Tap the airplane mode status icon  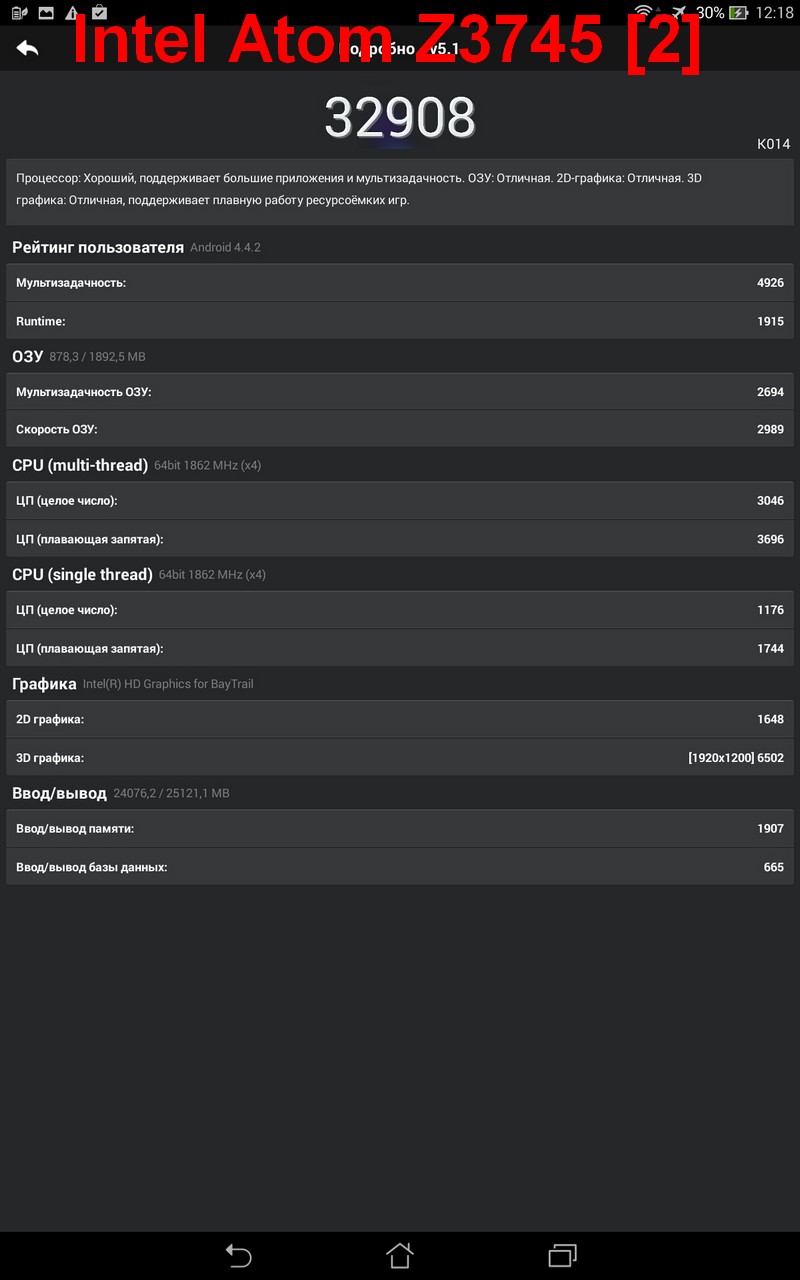click(679, 12)
